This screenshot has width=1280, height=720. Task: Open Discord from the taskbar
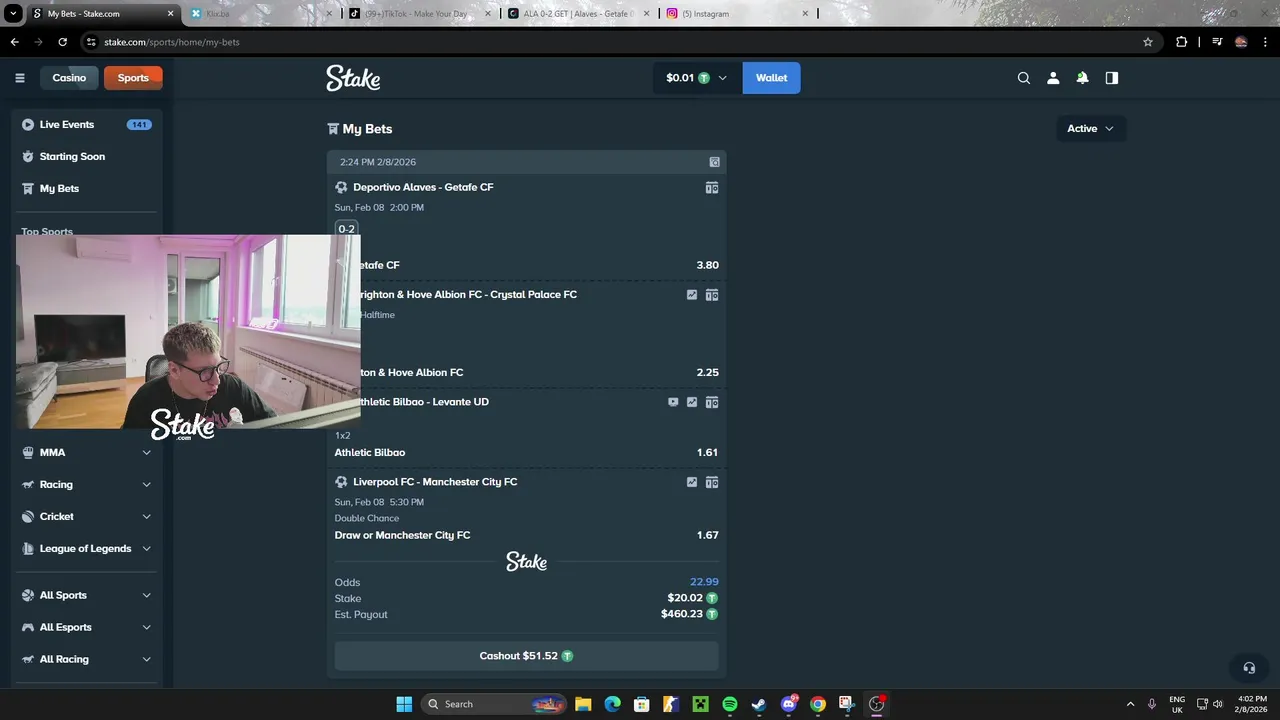(x=789, y=704)
